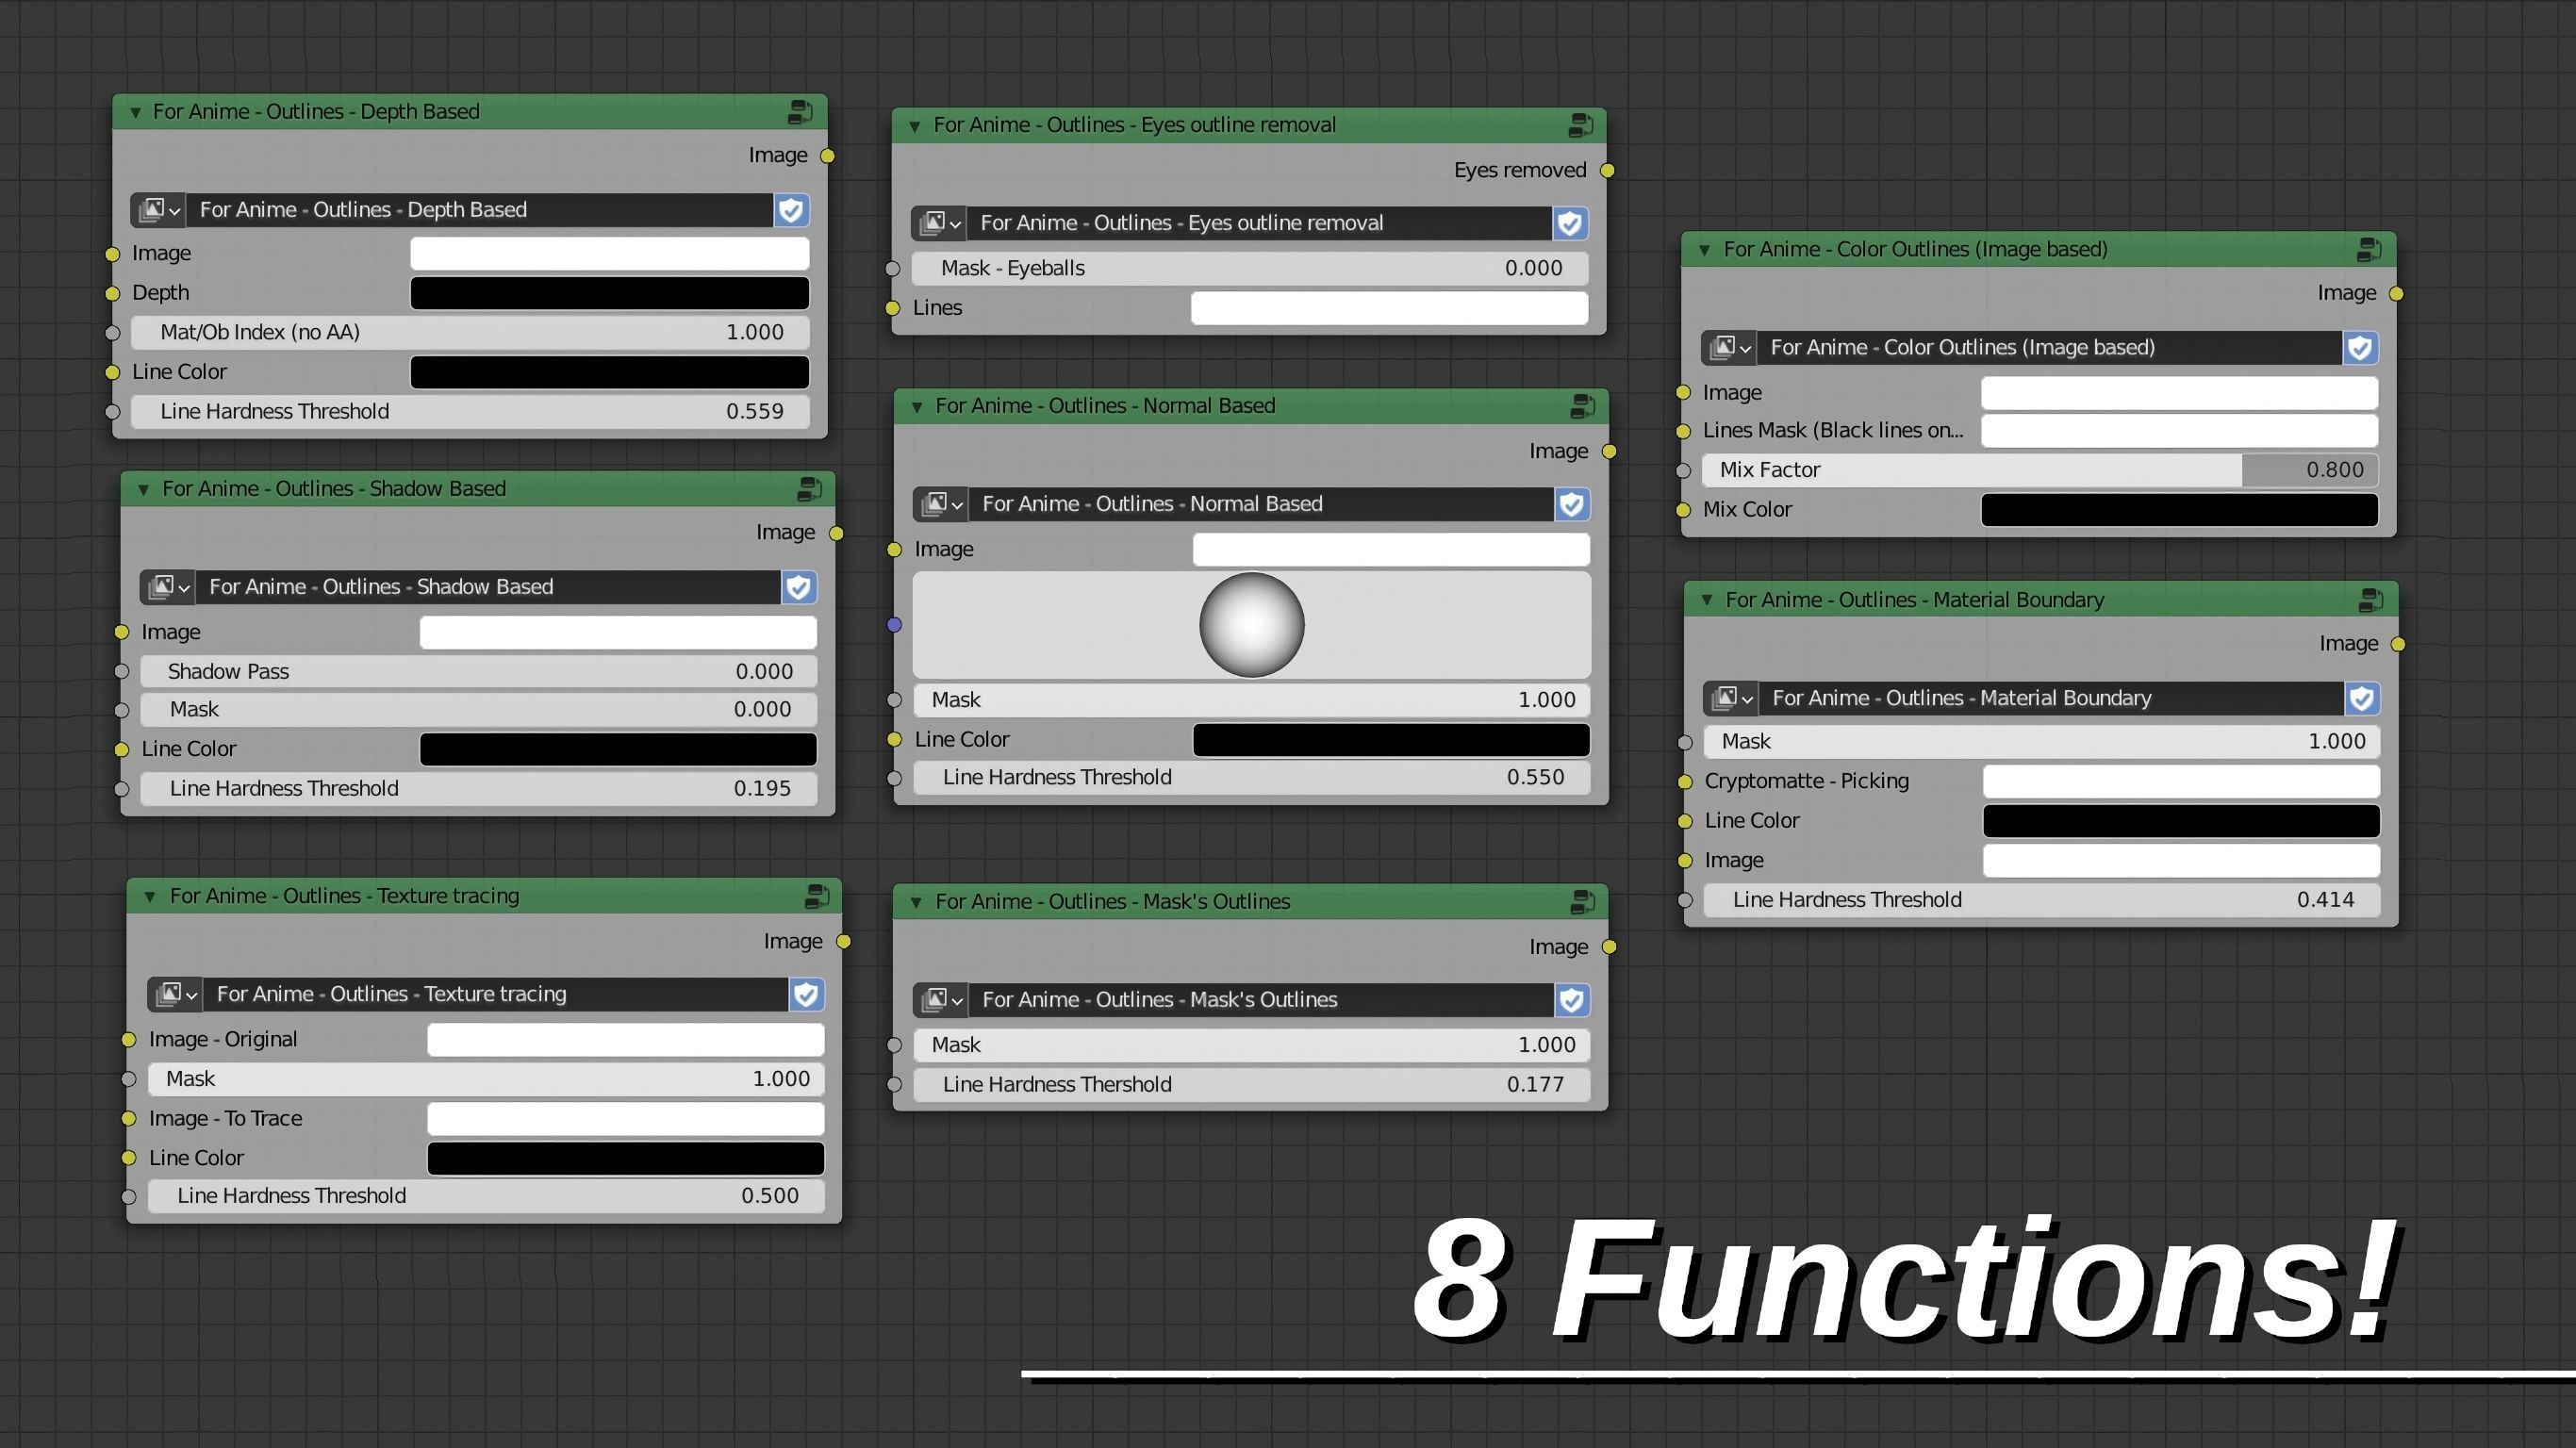Open Material Boundary Line Color swatch

coord(2182,821)
